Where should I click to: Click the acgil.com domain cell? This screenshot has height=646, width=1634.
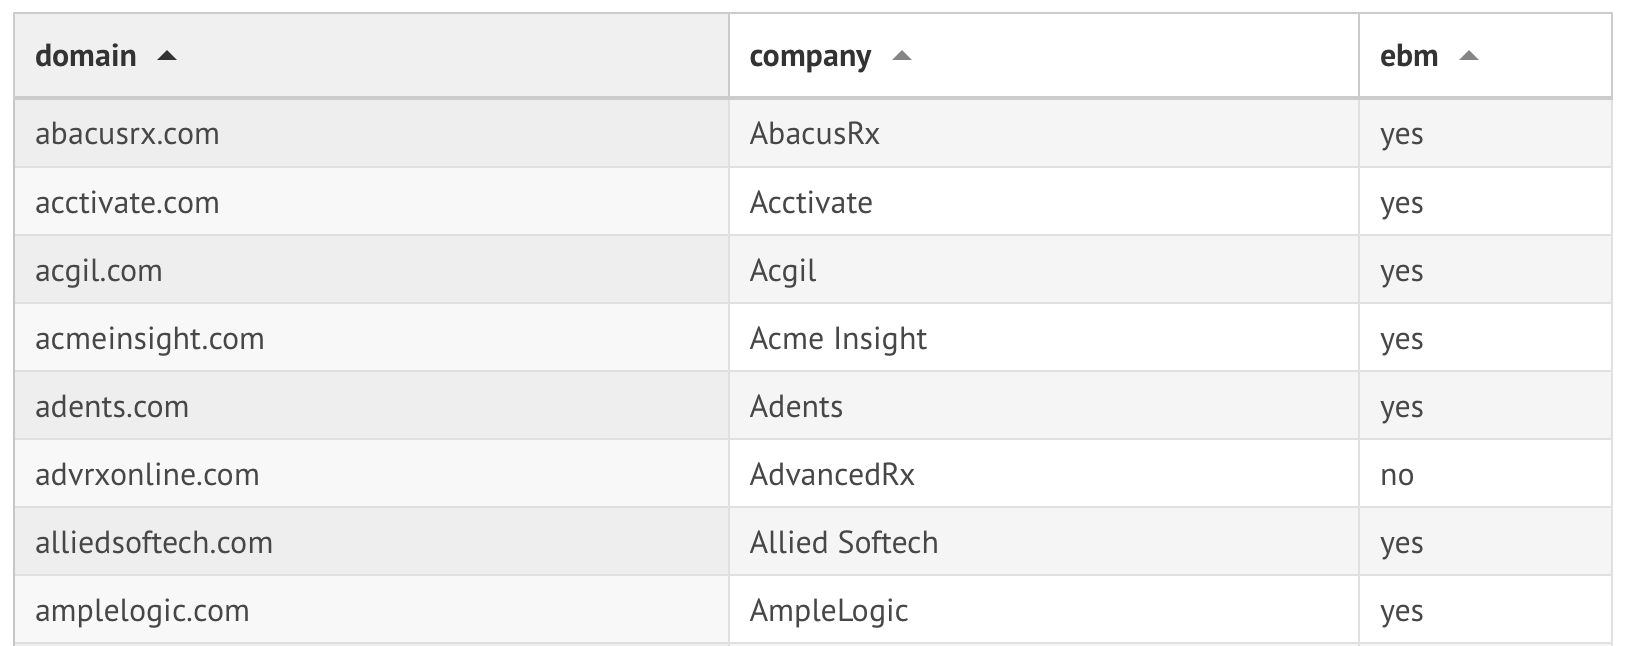[99, 271]
